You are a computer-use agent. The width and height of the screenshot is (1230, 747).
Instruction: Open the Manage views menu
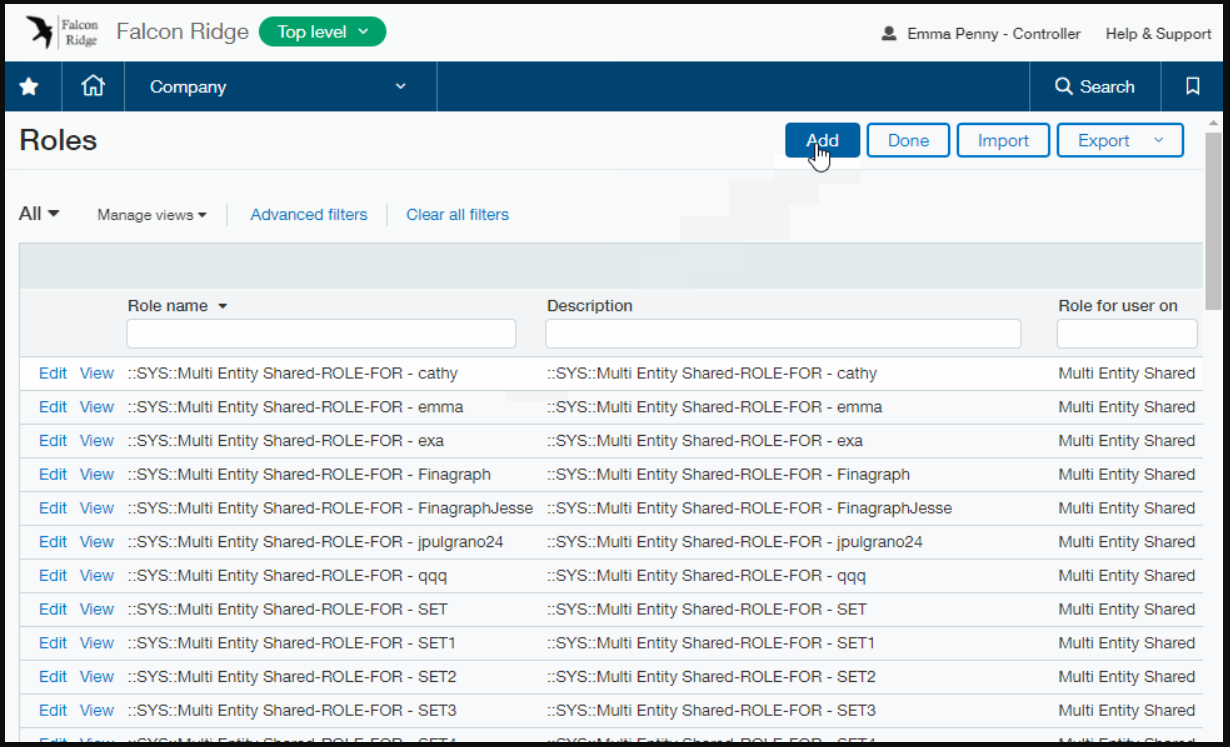tap(152, 215)
